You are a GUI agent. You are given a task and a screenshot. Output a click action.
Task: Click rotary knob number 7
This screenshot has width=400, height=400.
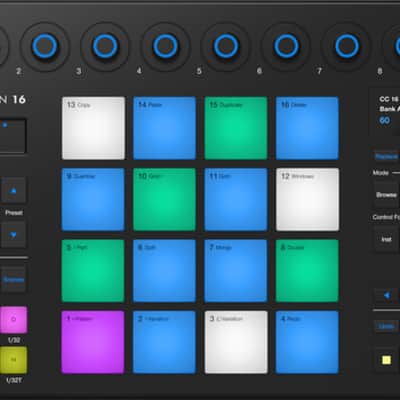coord(347,46)
